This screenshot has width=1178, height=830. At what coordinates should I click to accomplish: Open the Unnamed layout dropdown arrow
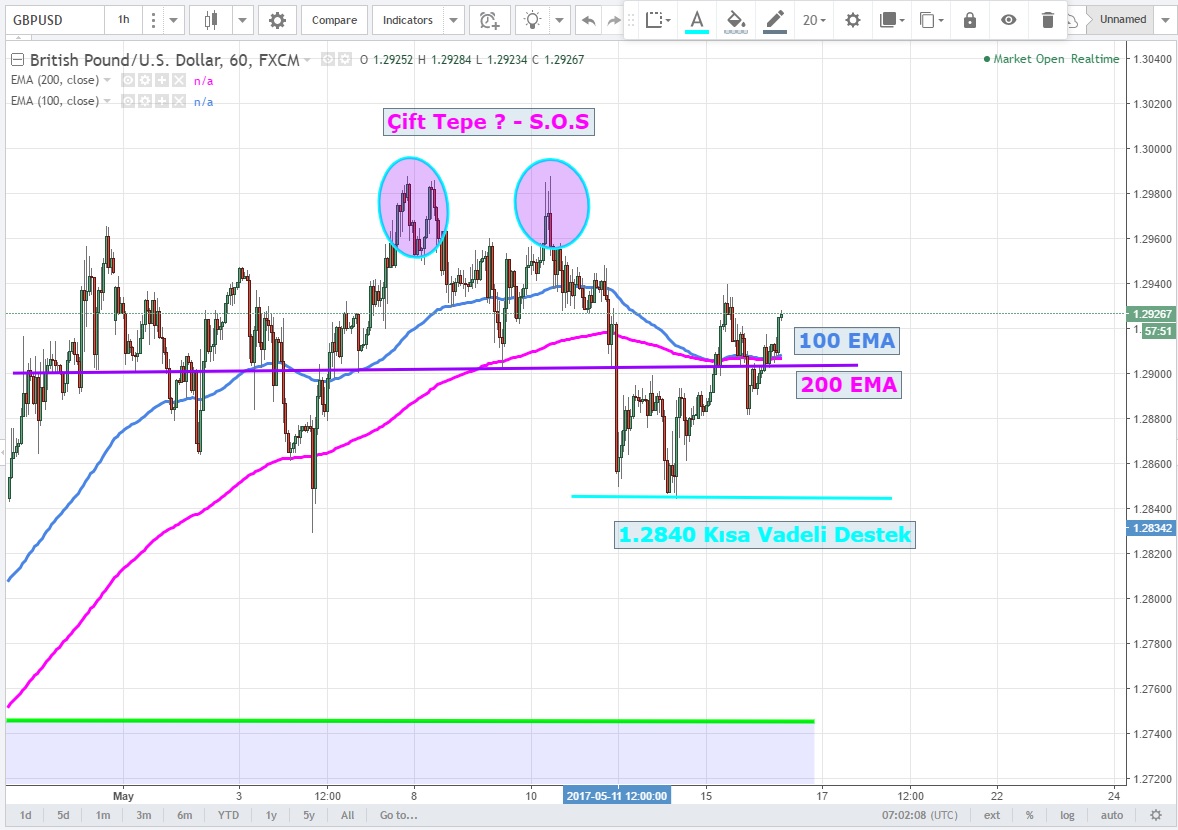pyautogui.click(x=1163, y=20)
